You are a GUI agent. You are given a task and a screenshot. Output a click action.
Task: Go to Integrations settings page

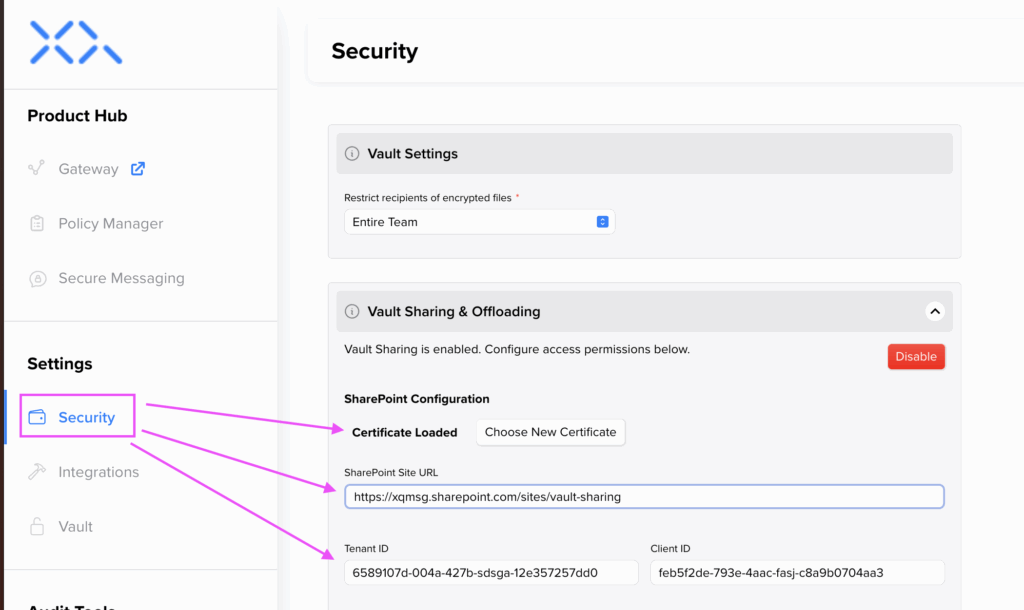point(98,472)
